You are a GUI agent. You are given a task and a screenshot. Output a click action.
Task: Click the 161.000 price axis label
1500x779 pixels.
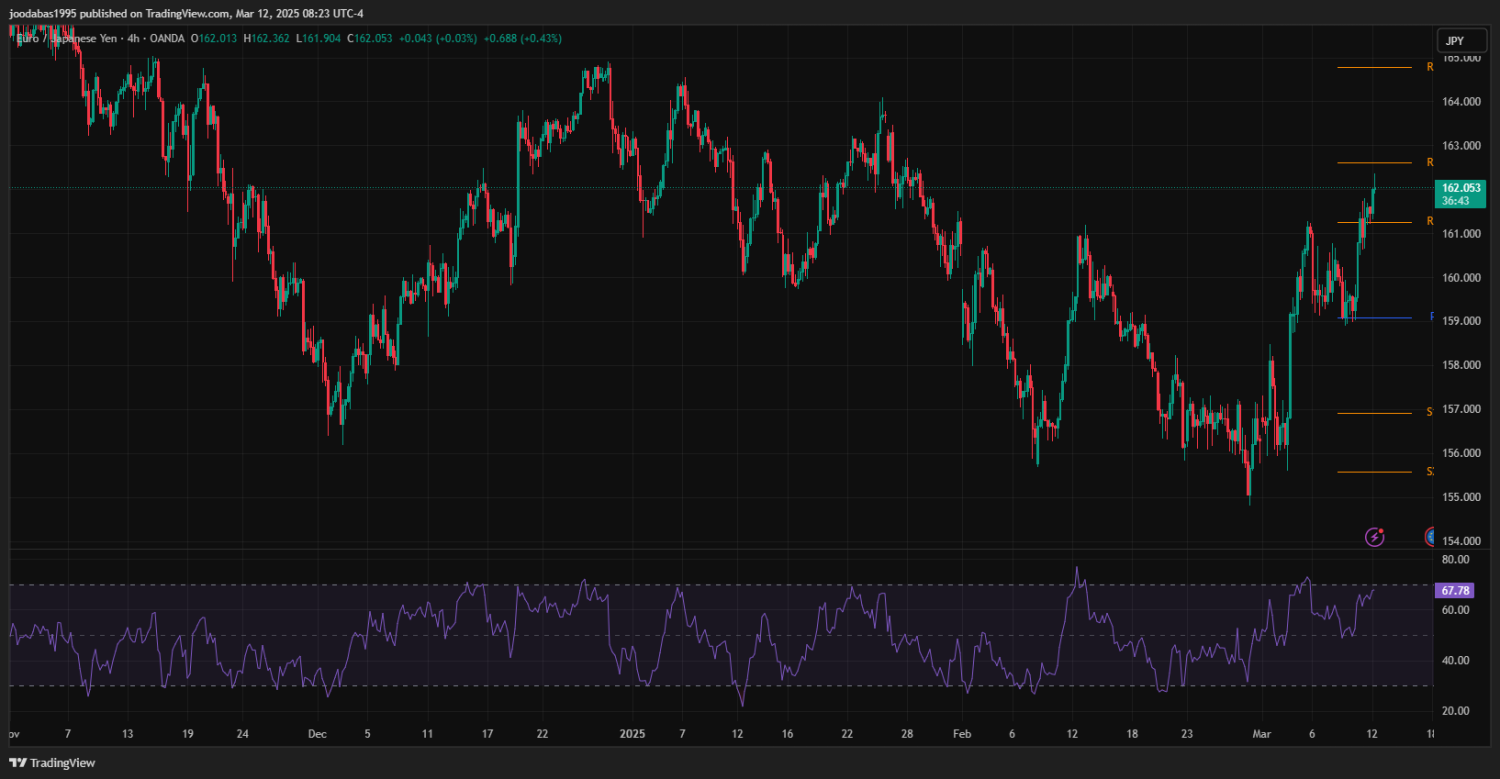(x=1461, y=234)
